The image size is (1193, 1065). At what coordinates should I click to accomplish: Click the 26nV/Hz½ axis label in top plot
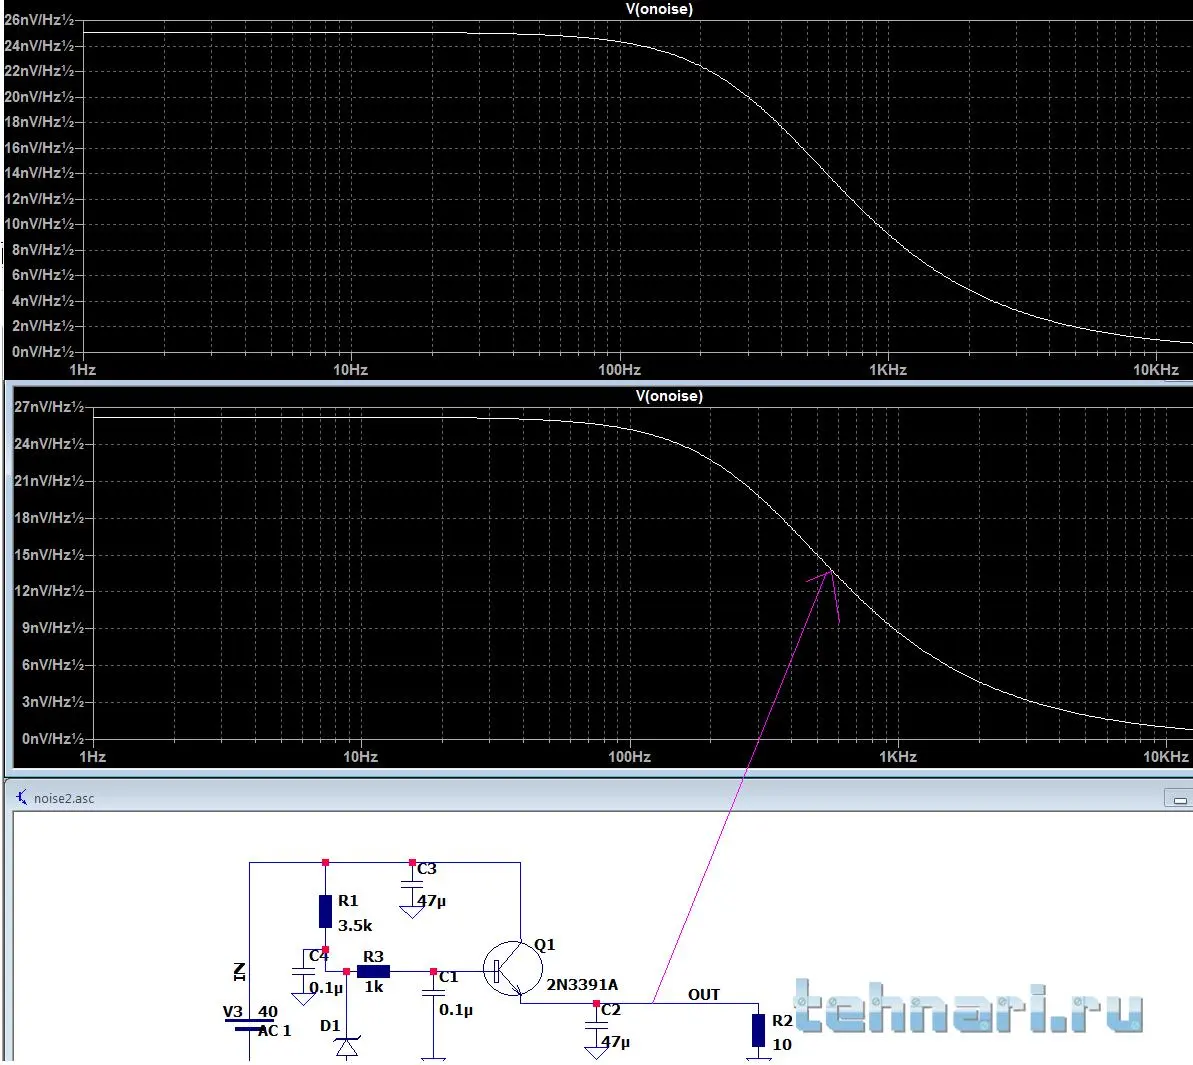[38, 20]
